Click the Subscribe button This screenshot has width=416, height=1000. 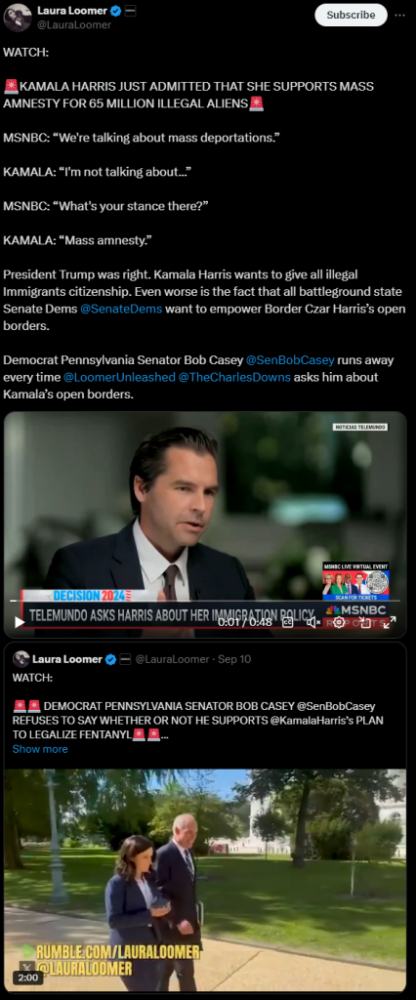click(x=351, y=15)
